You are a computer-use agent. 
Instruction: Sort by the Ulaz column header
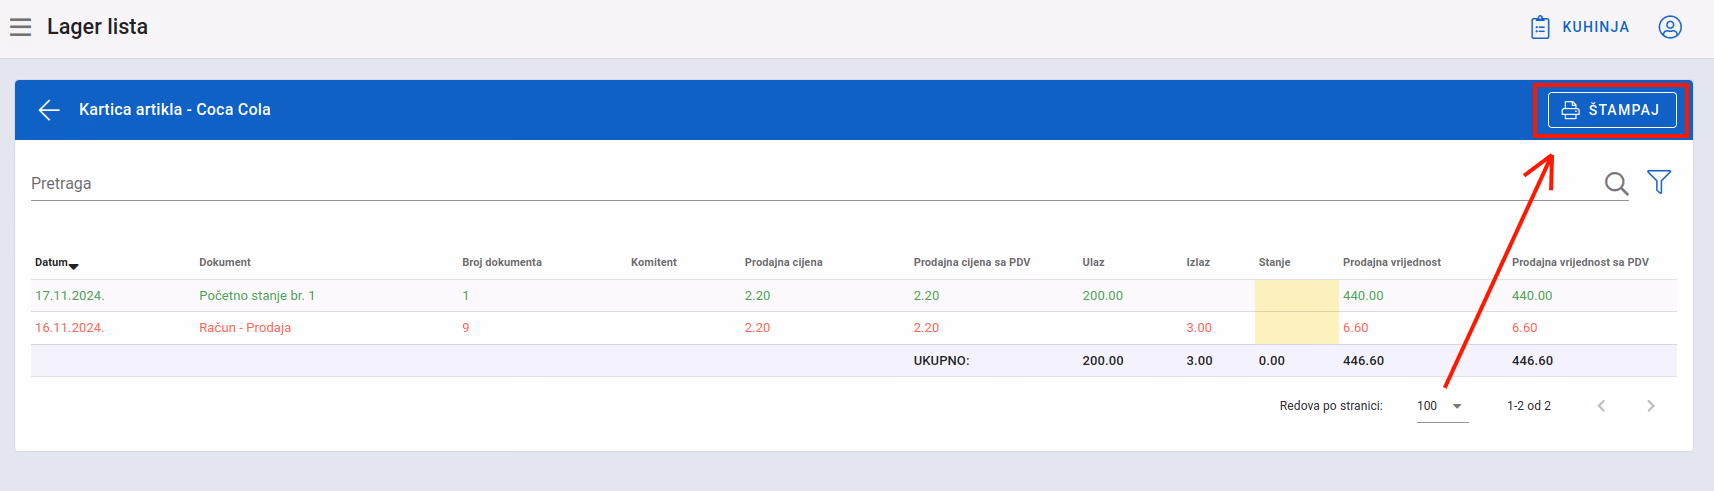click(1093, 263)
